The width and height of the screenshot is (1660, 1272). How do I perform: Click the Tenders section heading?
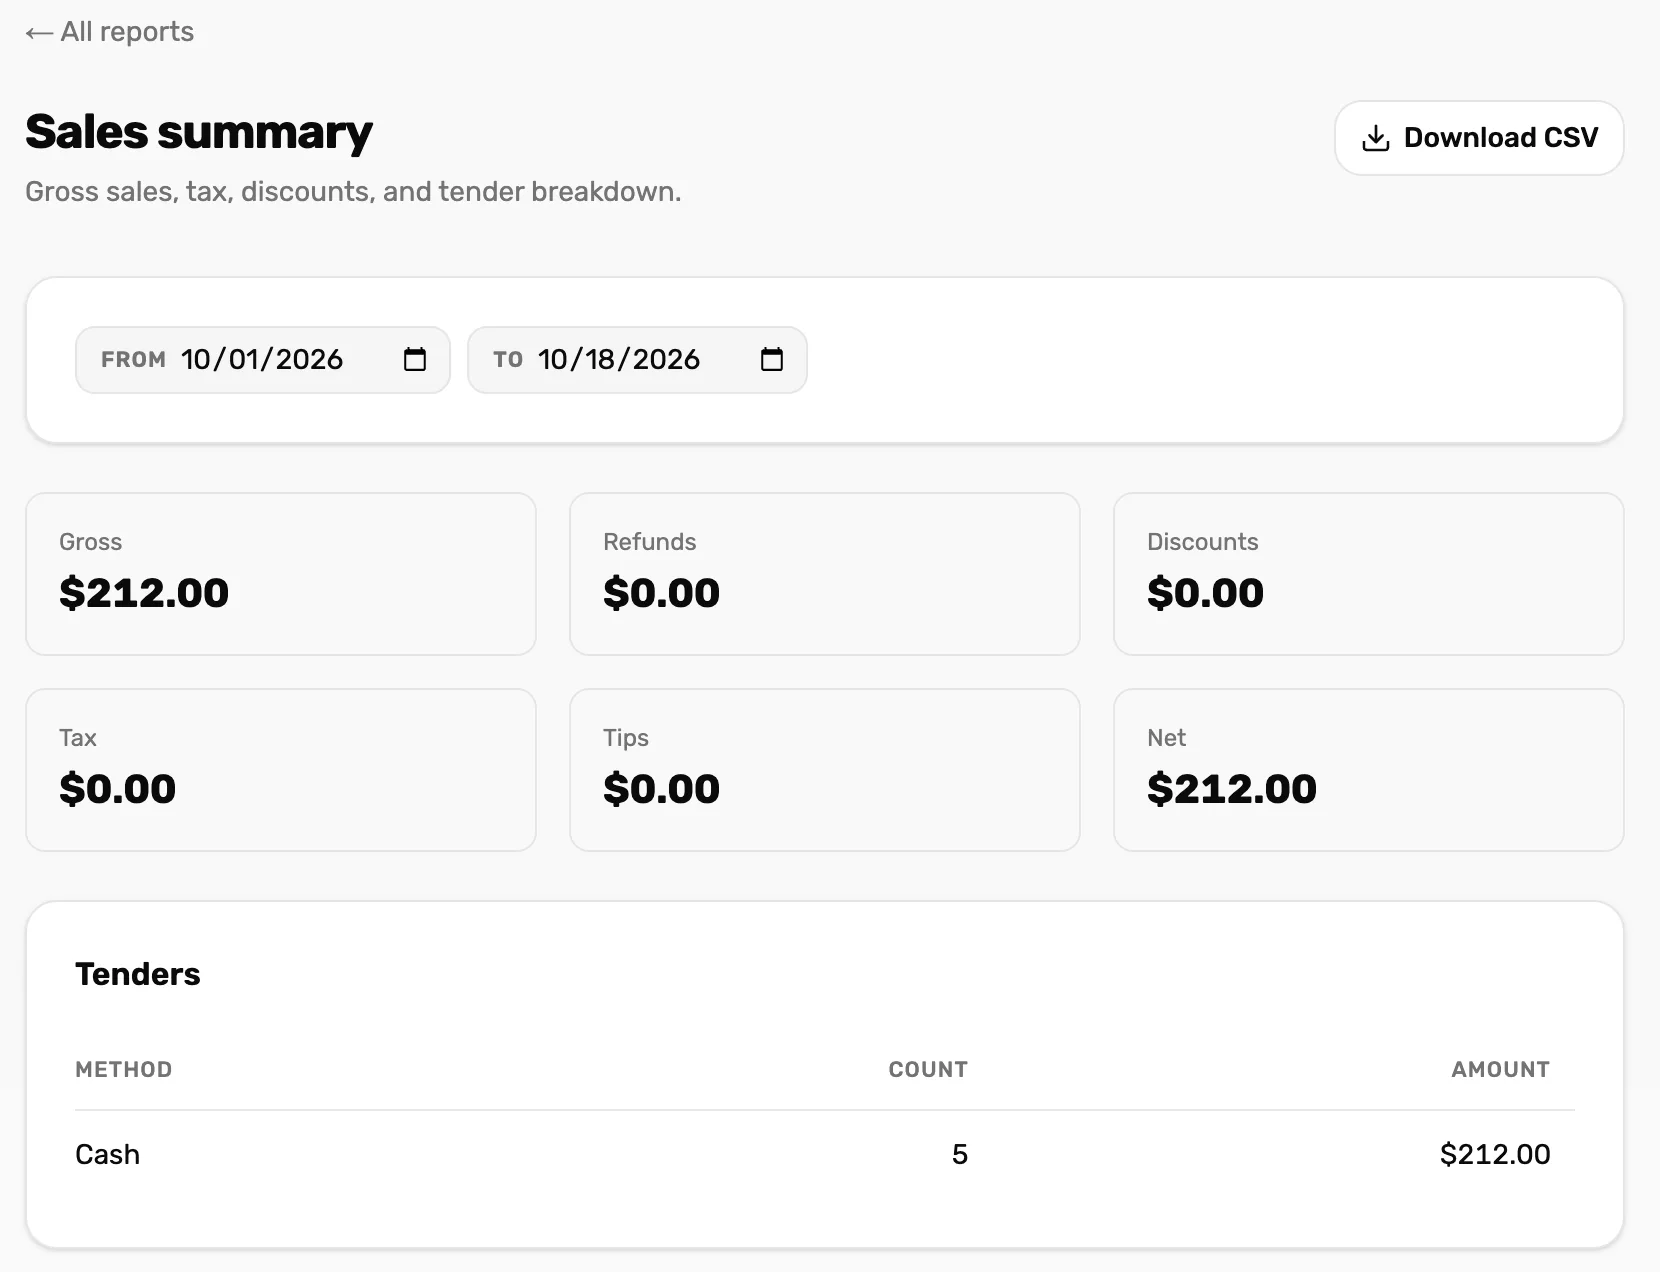[138, 975]
